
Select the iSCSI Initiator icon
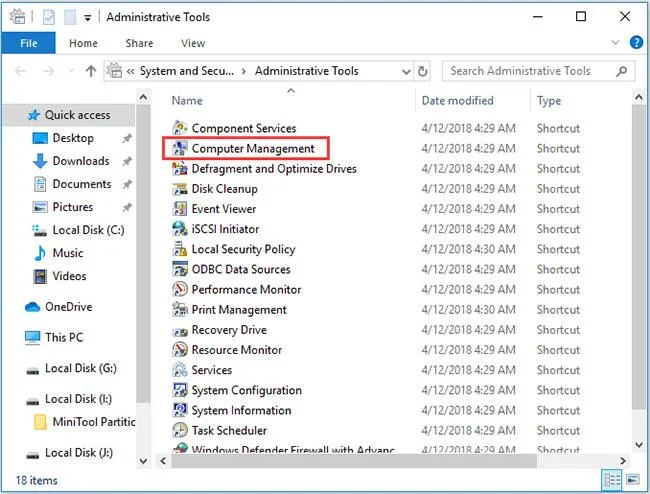pyautogui.click(x=179, y=229)
